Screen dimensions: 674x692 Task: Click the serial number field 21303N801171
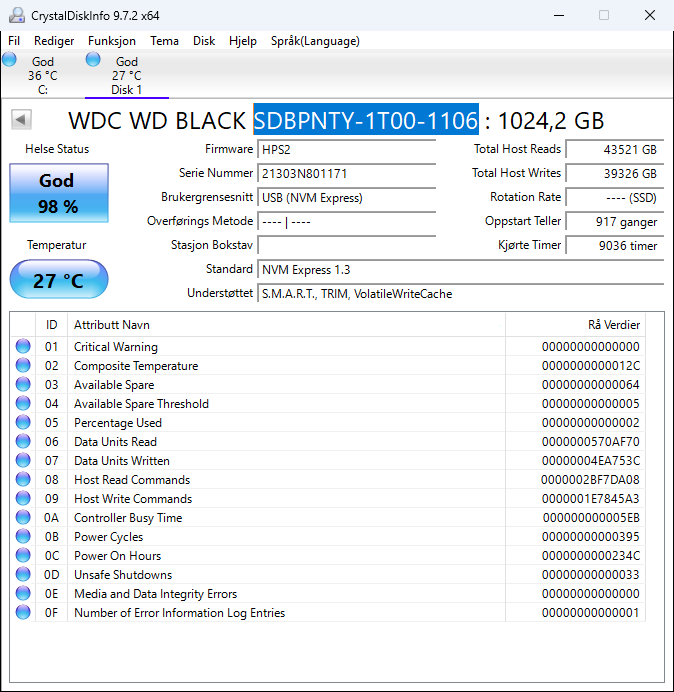tap(346, 173)
